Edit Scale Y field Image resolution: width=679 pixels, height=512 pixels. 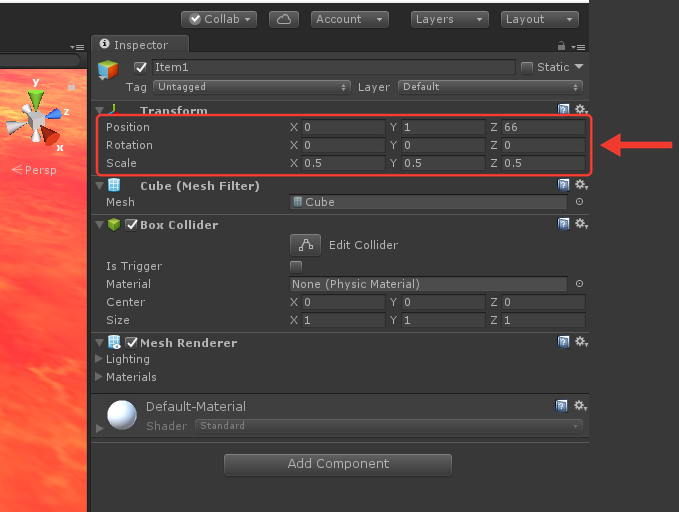[x=443, y=163]
